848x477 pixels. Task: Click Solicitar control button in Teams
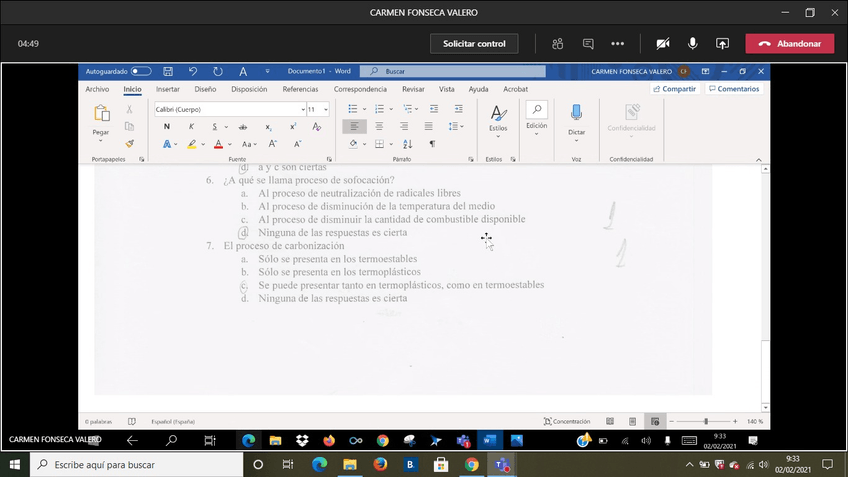474,44
